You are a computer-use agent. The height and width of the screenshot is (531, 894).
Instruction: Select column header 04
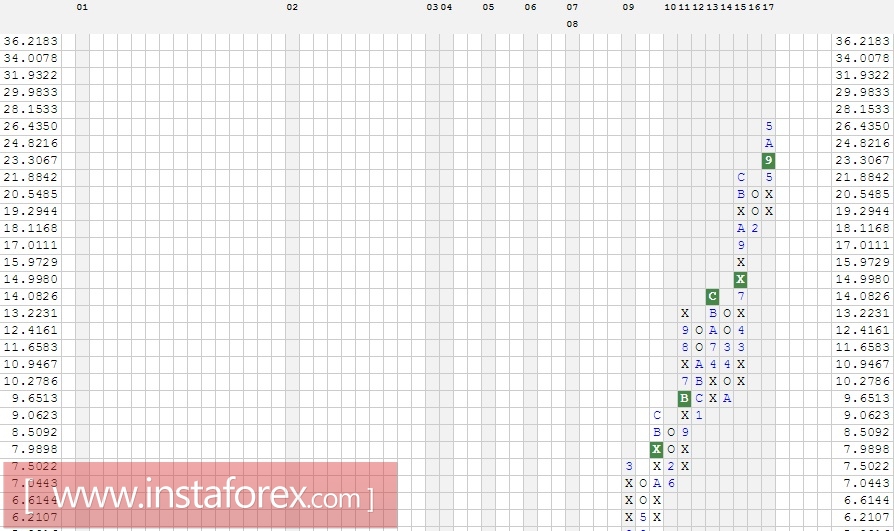pyautogui.click(x=446, y=7)
